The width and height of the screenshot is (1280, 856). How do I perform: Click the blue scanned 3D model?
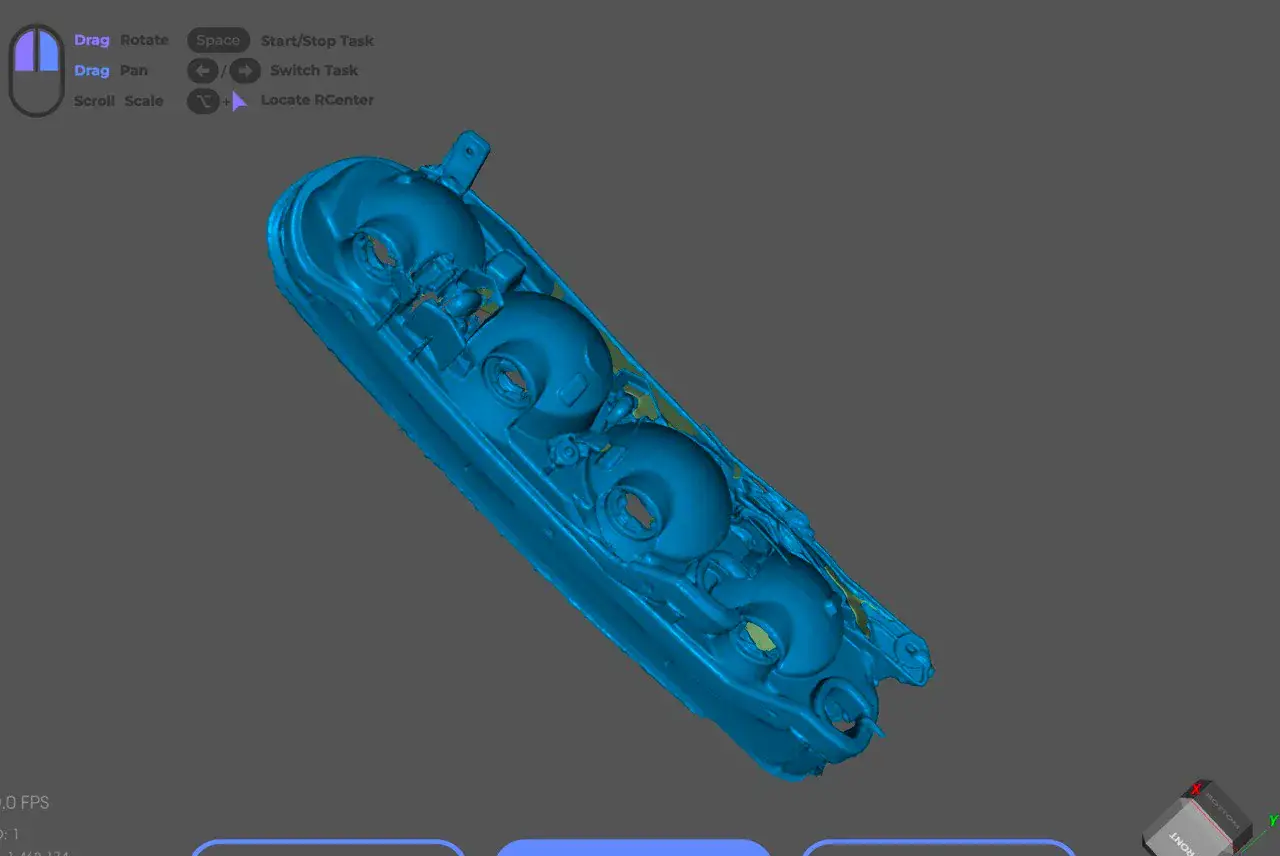tap(600, 455)
